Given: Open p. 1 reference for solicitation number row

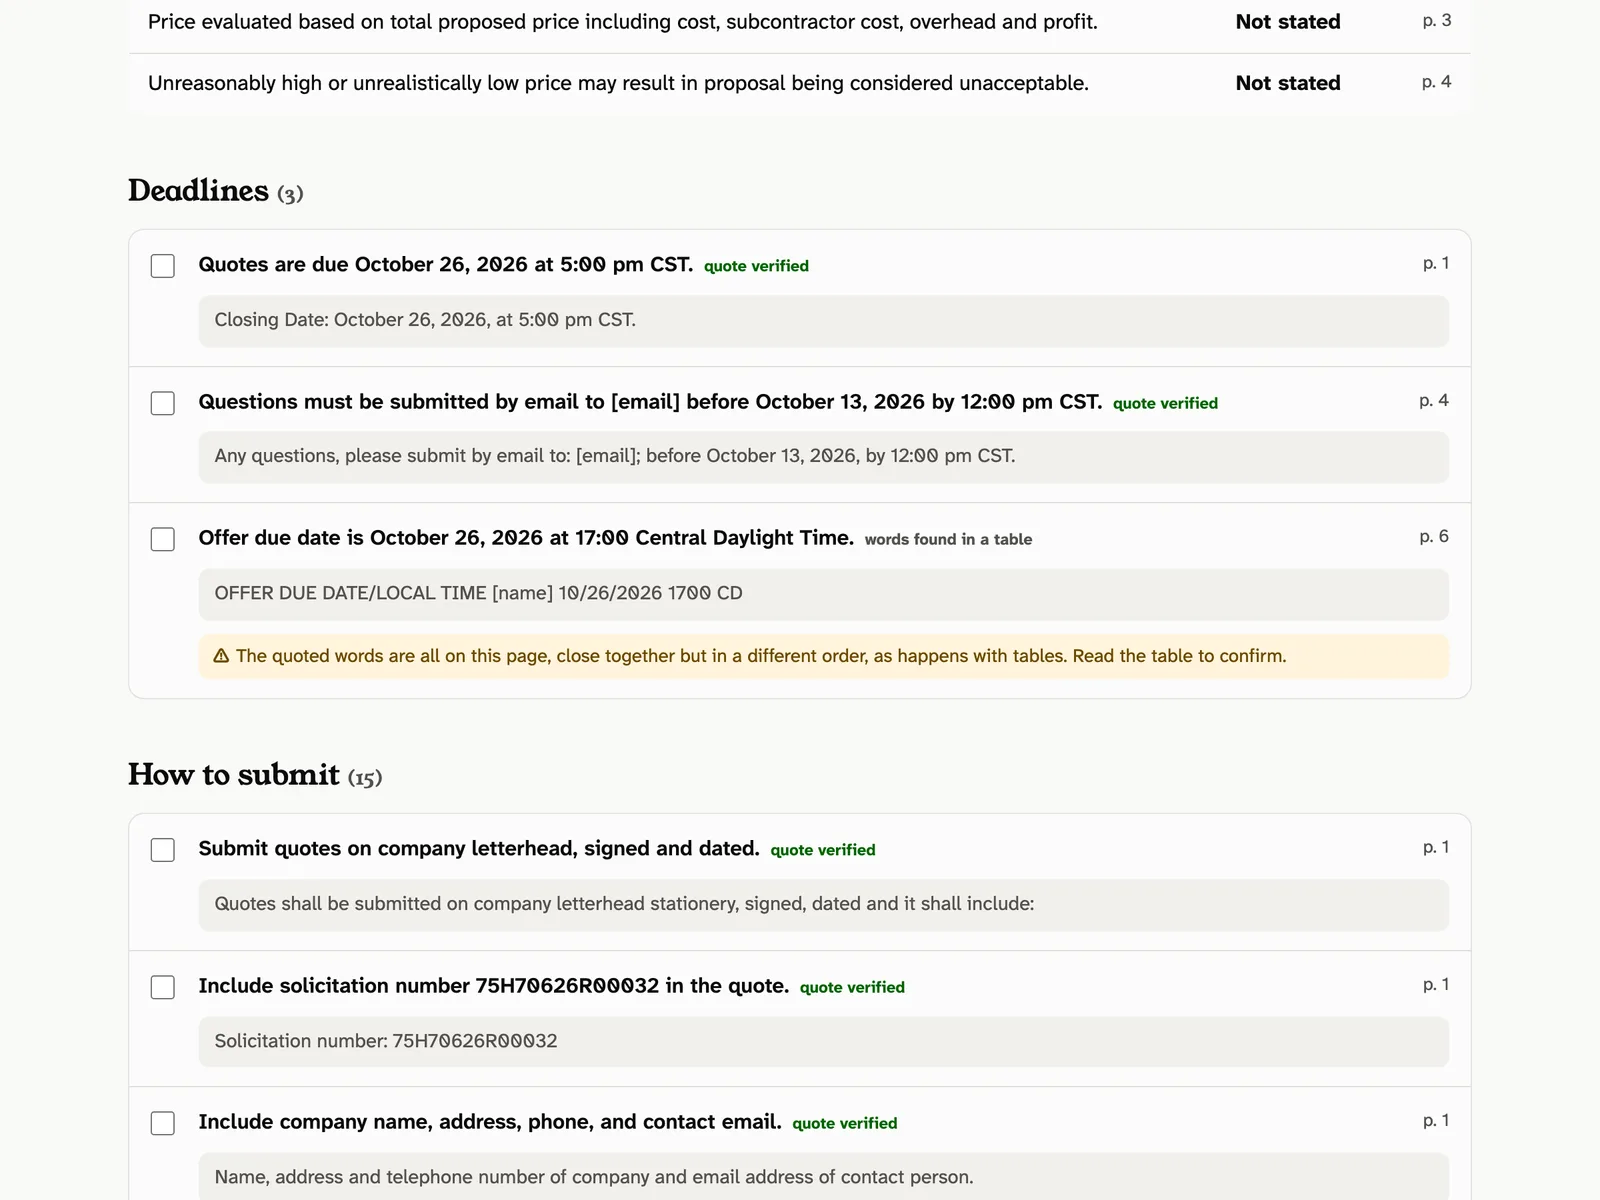Looking at the screenshot, I should point(1436,984).
